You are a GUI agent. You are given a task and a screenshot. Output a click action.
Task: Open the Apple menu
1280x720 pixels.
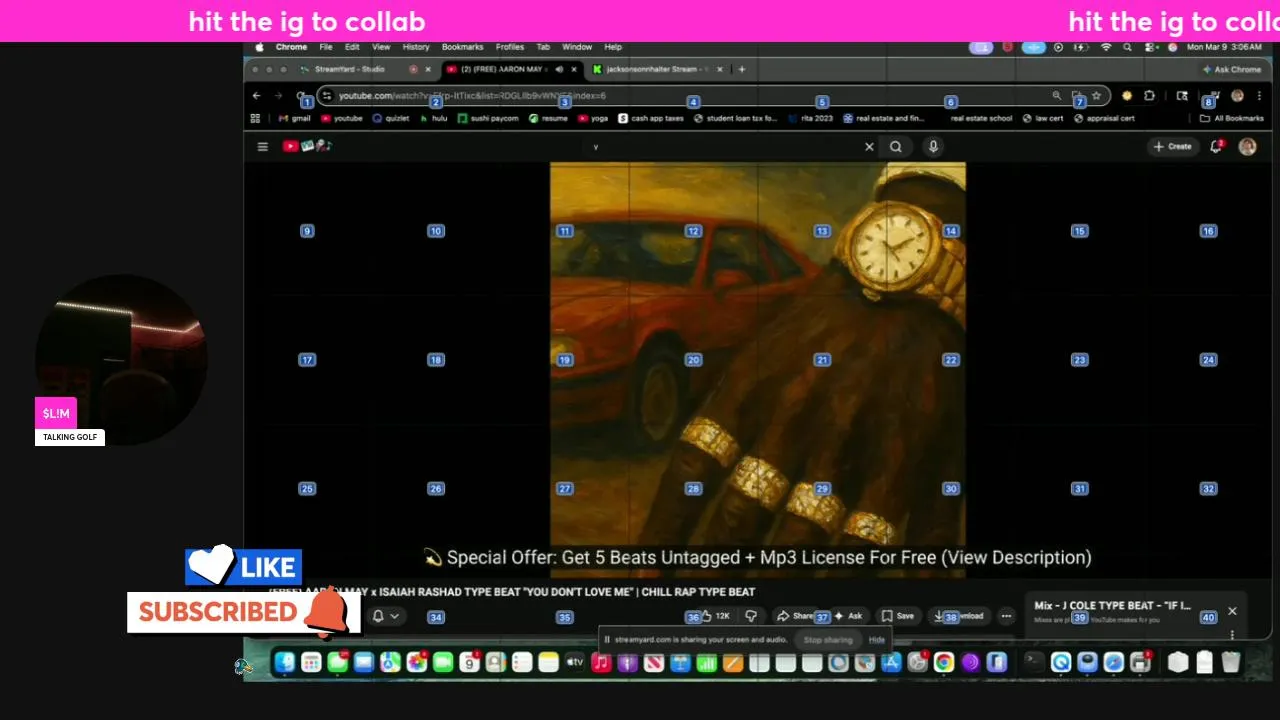[x=261, y=47]
